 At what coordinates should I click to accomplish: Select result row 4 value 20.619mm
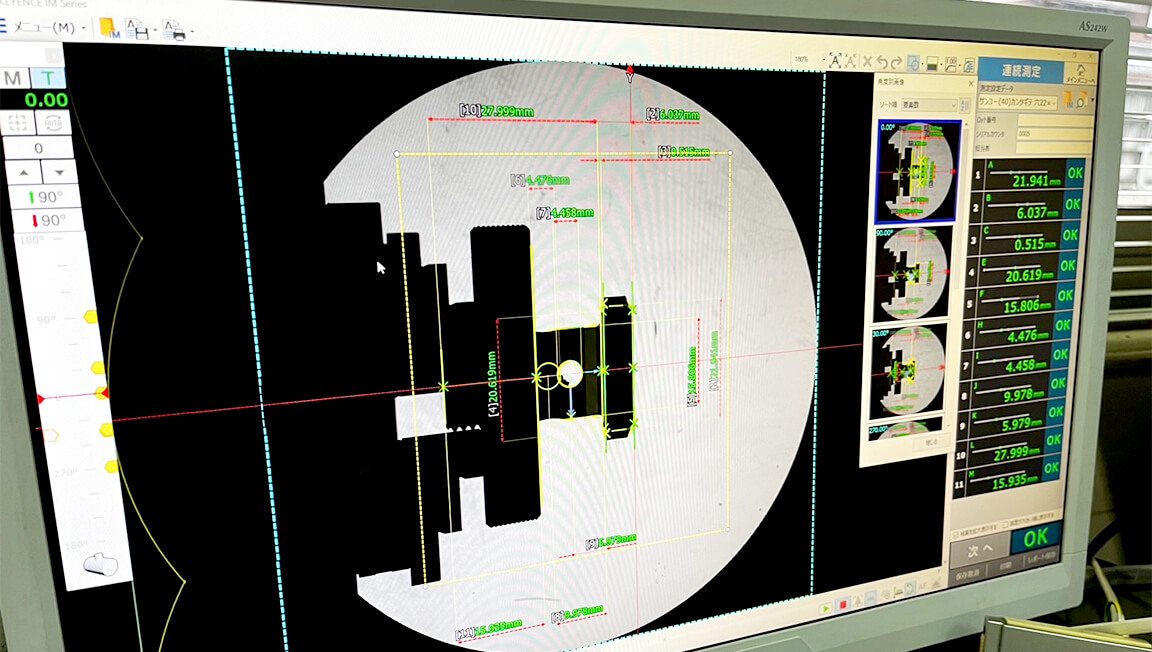pyautogui.click(x=1018, y=270)
